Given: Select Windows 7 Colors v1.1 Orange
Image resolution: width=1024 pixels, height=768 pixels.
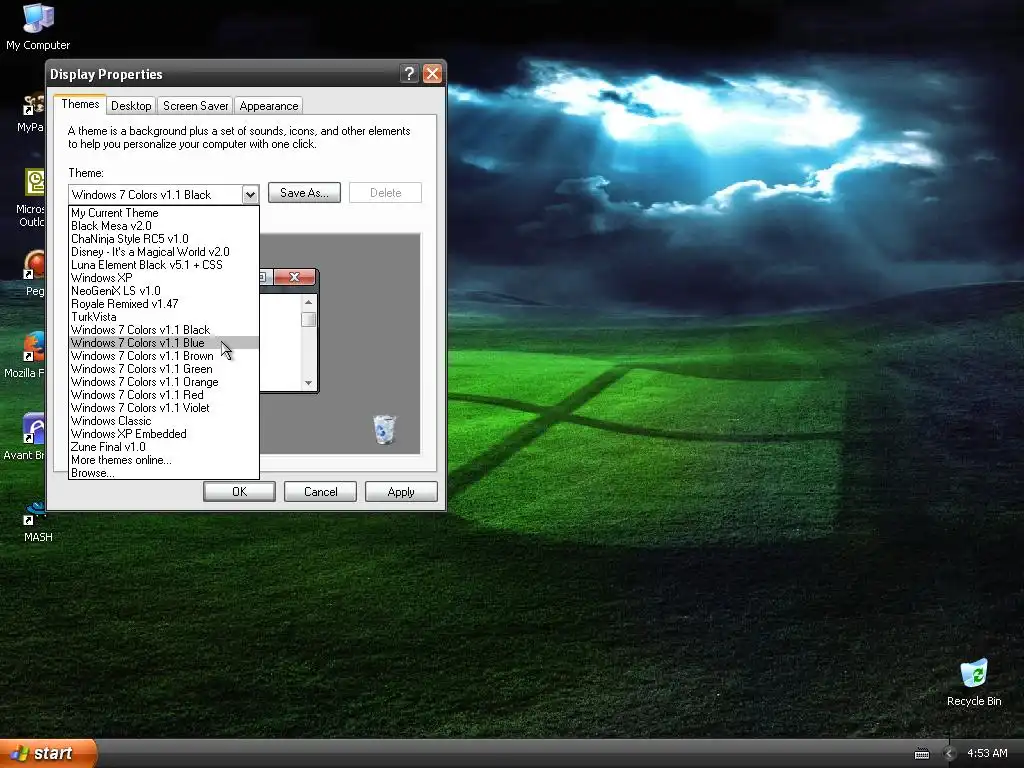Looking at the screenshot, I should click(164, 382).
